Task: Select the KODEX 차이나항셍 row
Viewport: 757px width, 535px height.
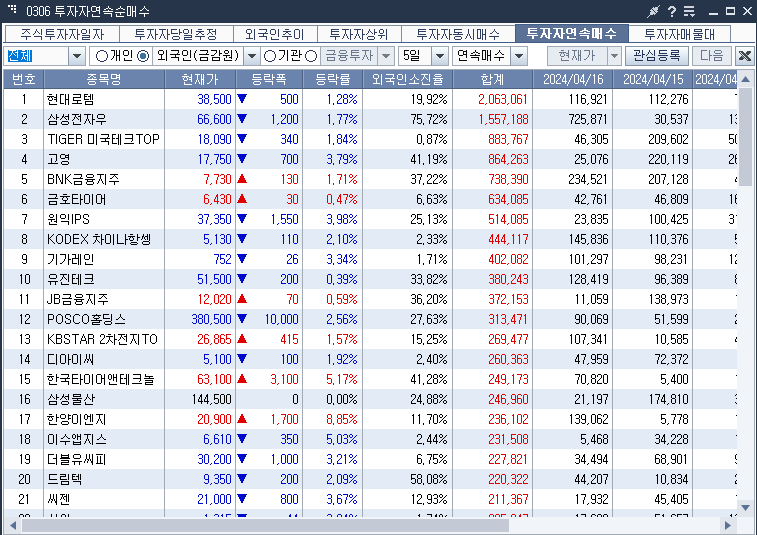Action: tap(99, 239)
